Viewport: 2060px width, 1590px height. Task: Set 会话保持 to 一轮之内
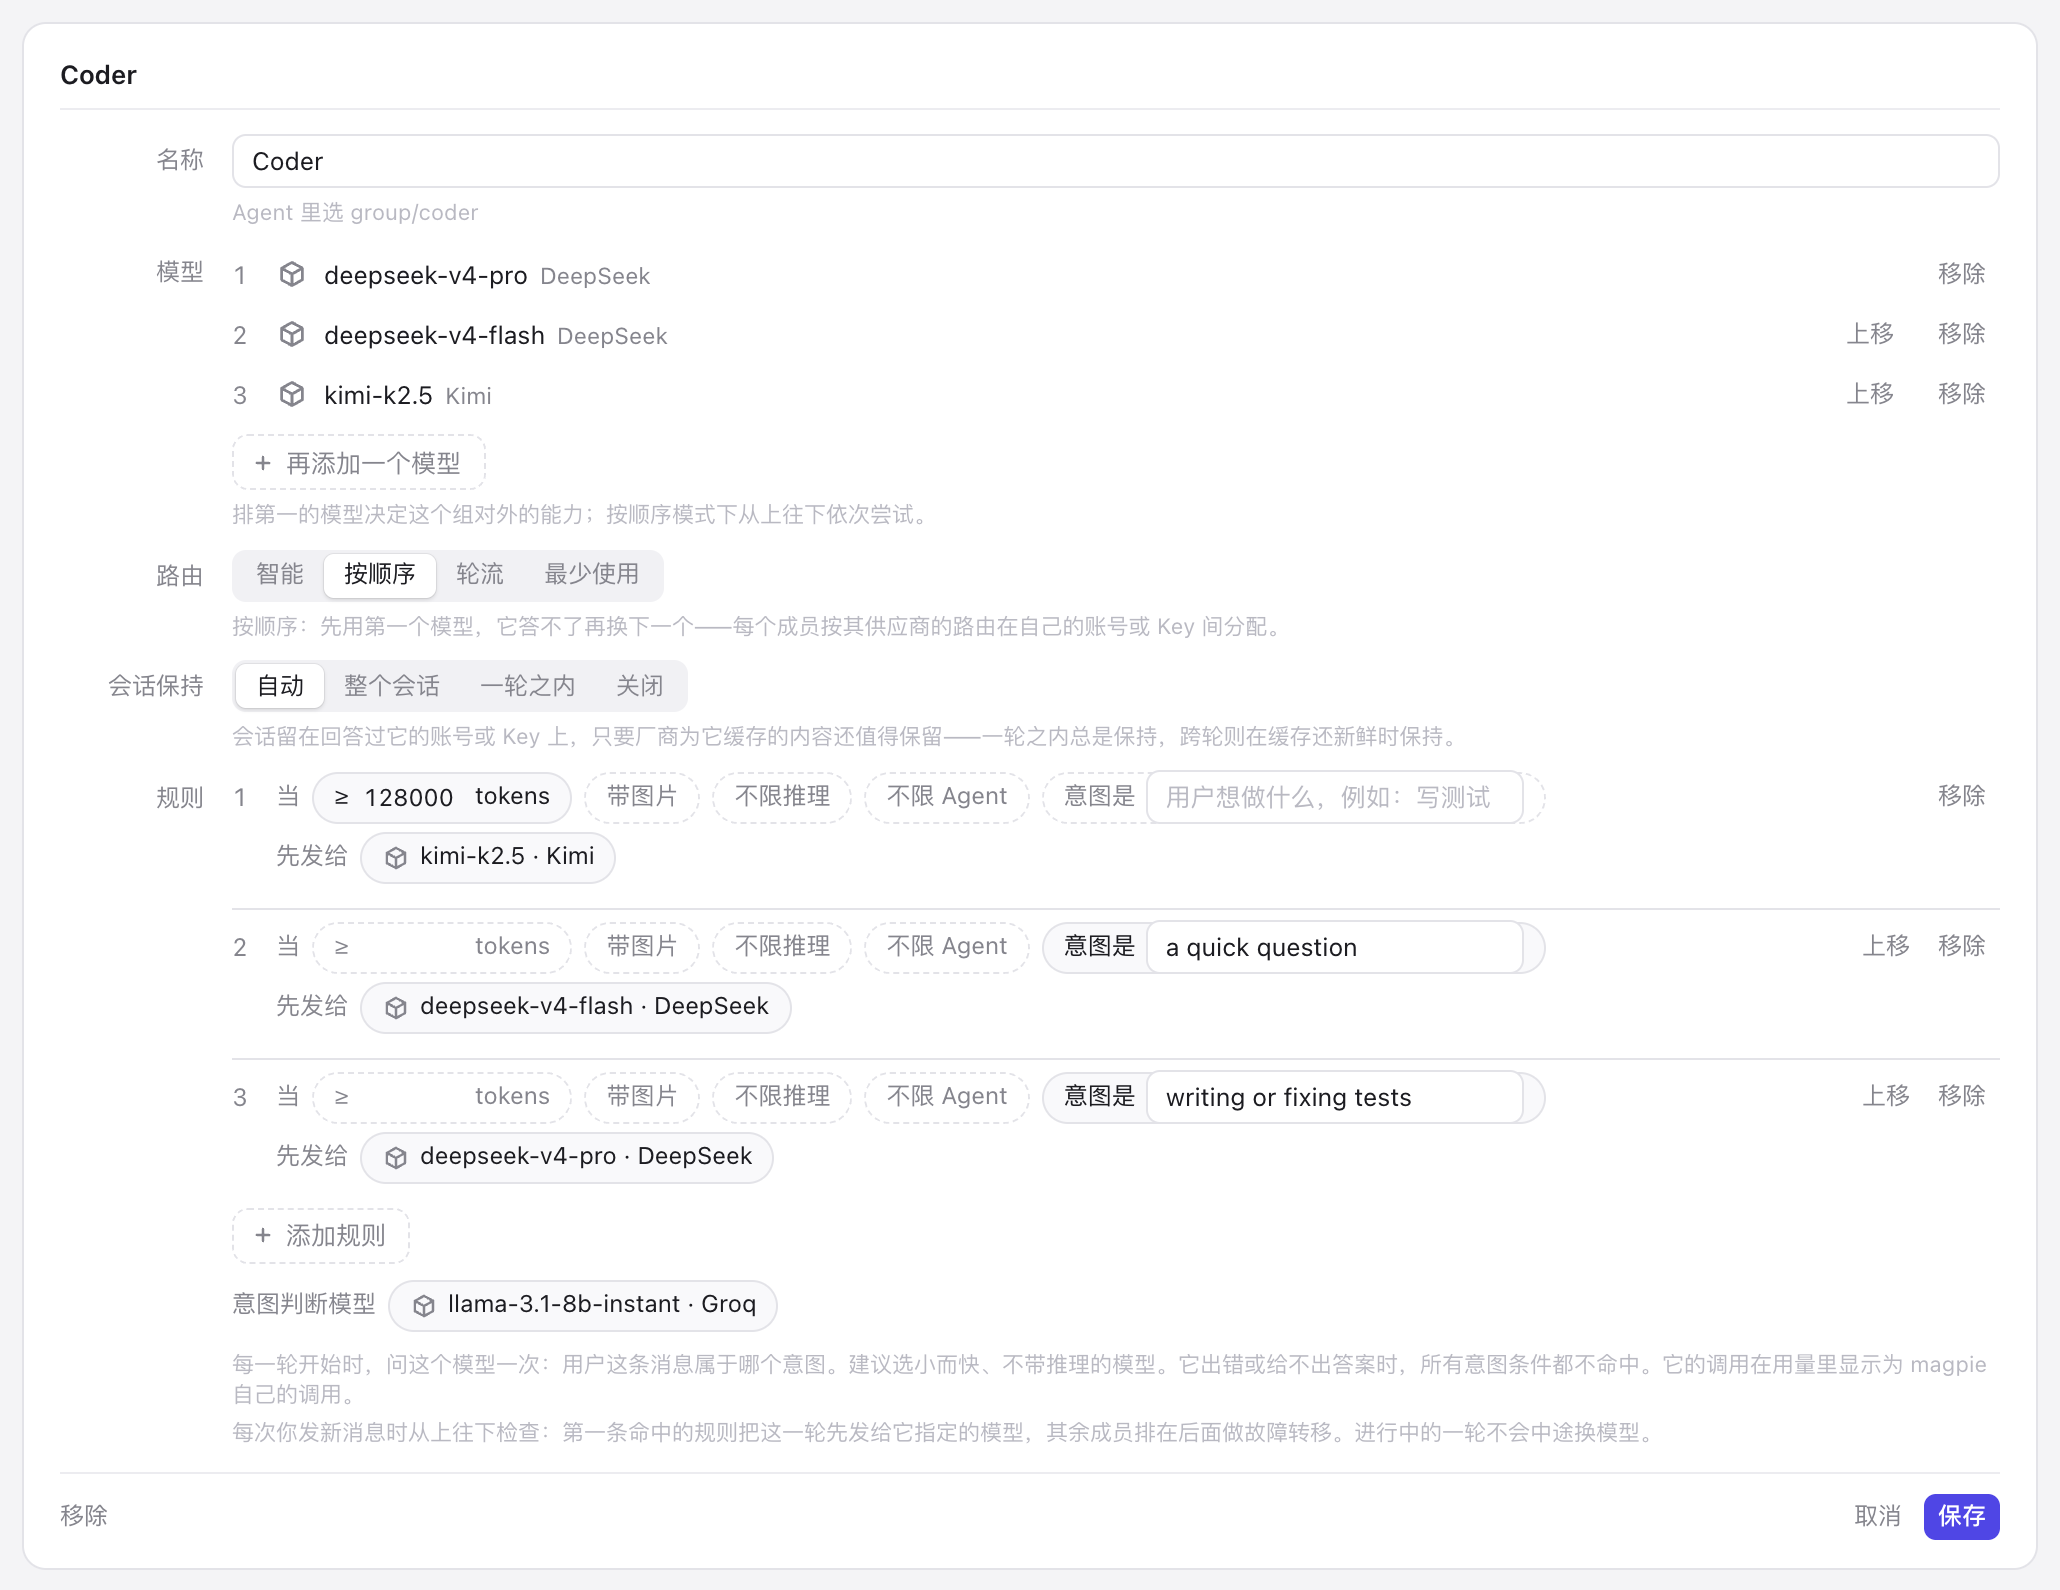tap(527, 686)
